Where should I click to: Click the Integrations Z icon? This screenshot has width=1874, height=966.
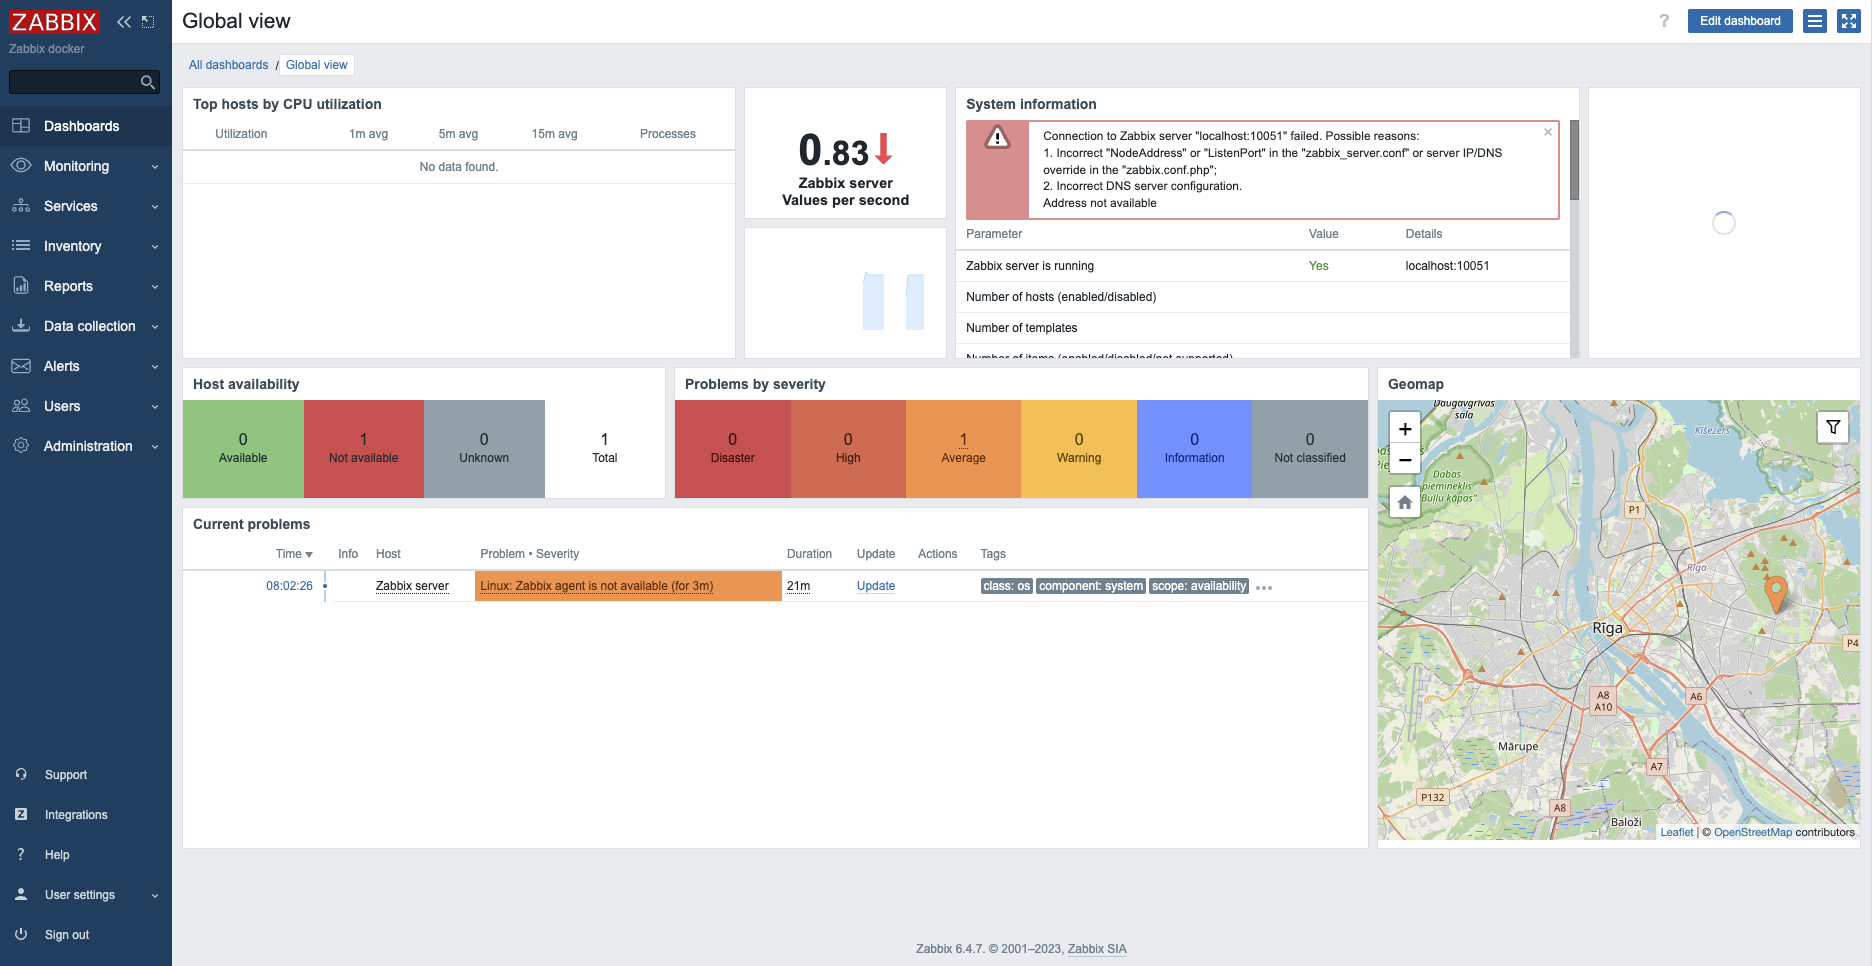[x=21, y=815]
